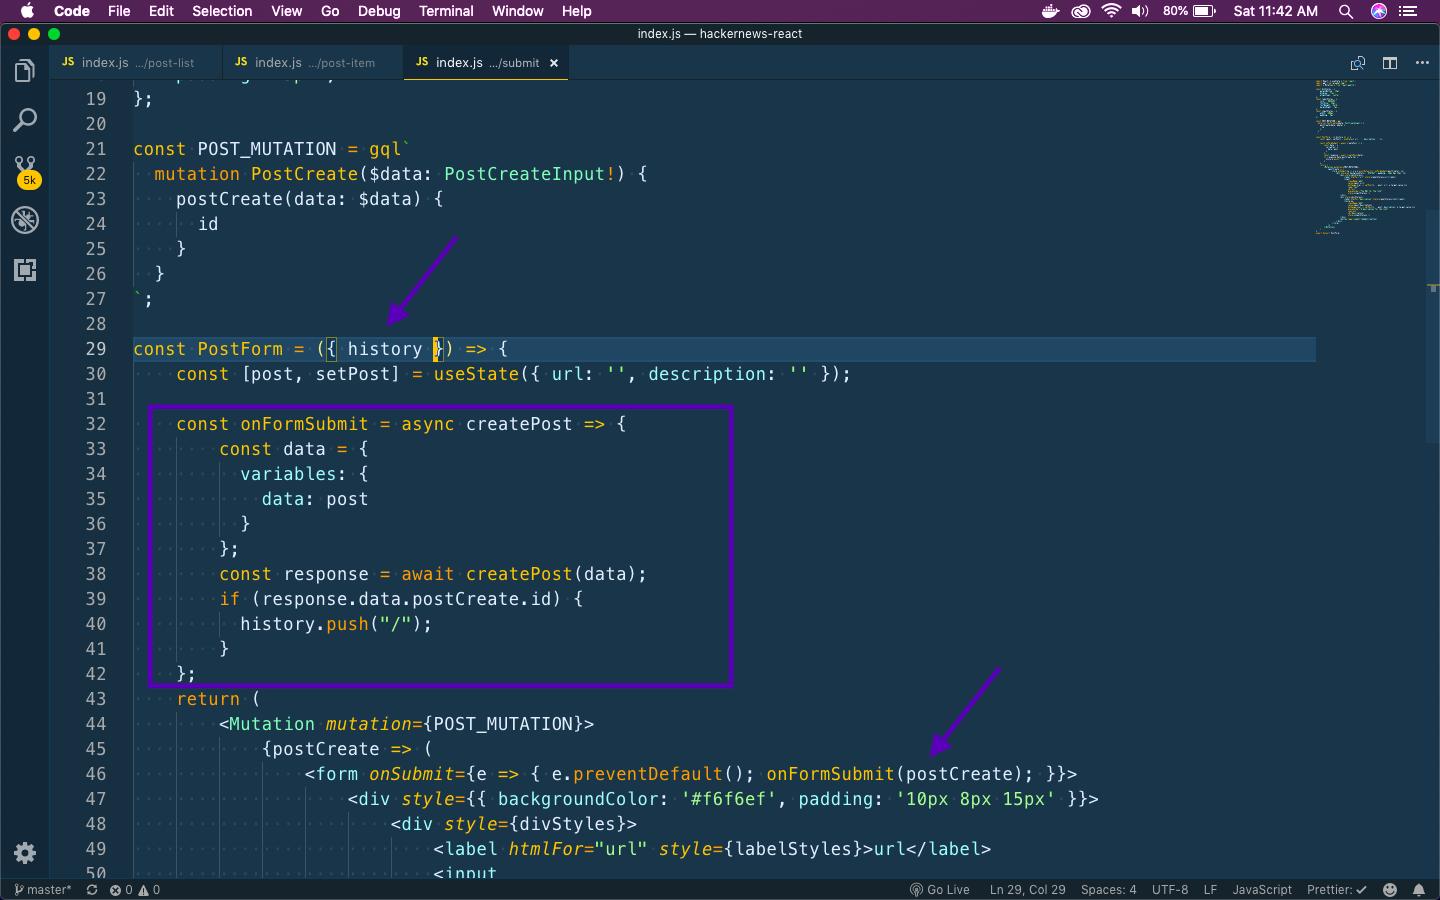Click useState call on line 30
Image resolution: width=1440 pixels, height=900 pixels.
[476, 374]
